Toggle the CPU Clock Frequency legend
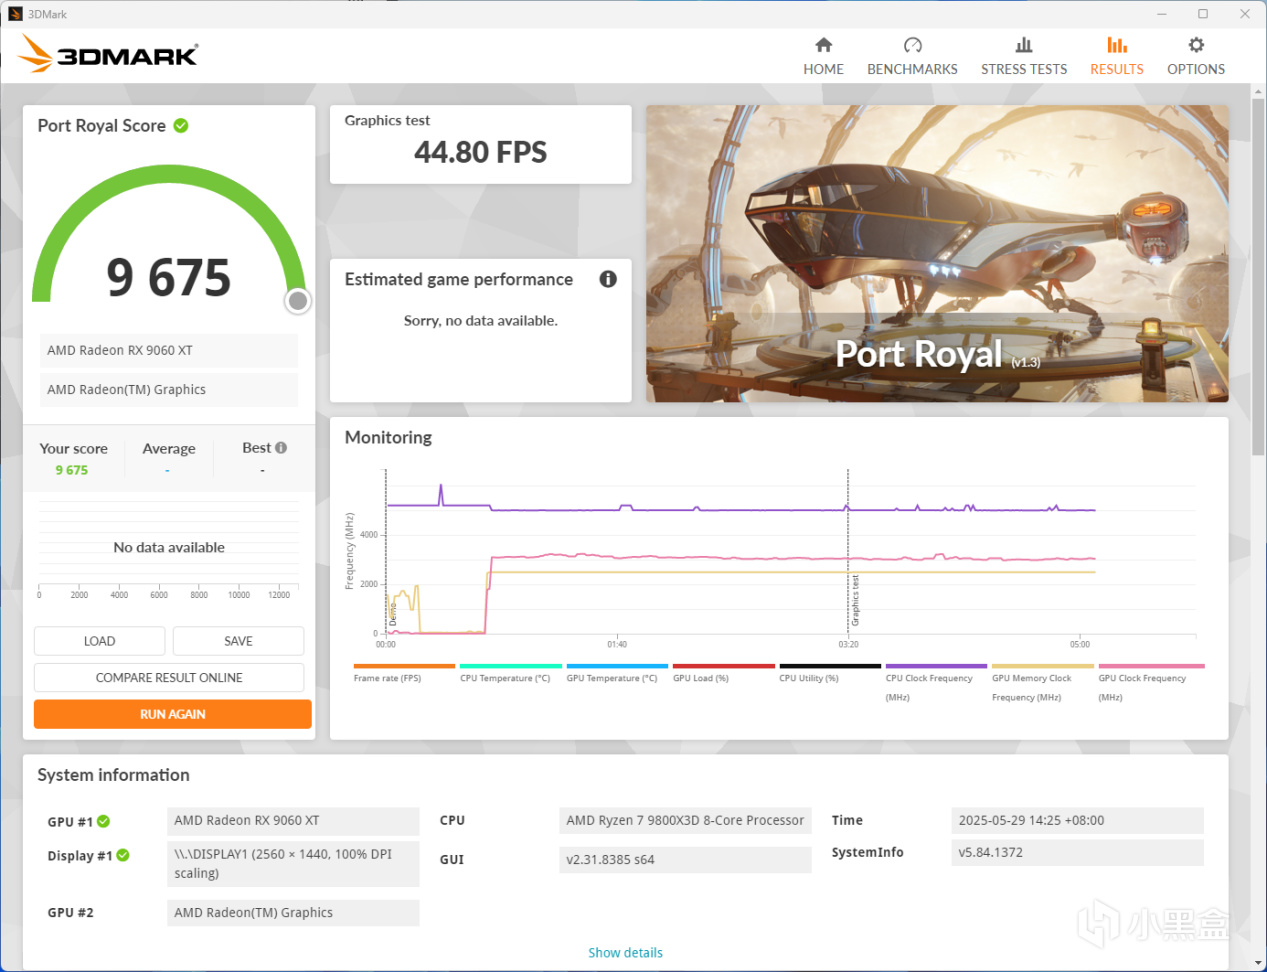Image resolution: width=1267 pixels, height=972 pixels. click(936, 683)
